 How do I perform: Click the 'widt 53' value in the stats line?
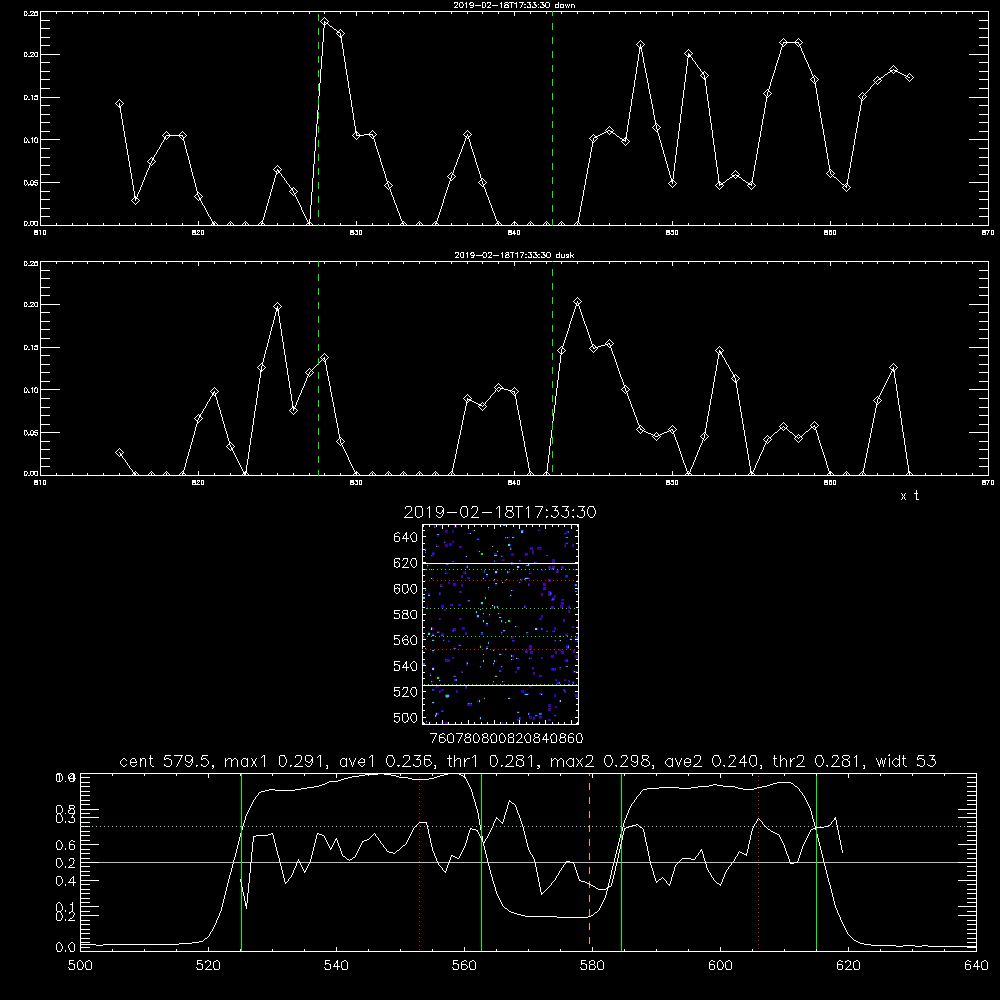click(x=906, y=761)
